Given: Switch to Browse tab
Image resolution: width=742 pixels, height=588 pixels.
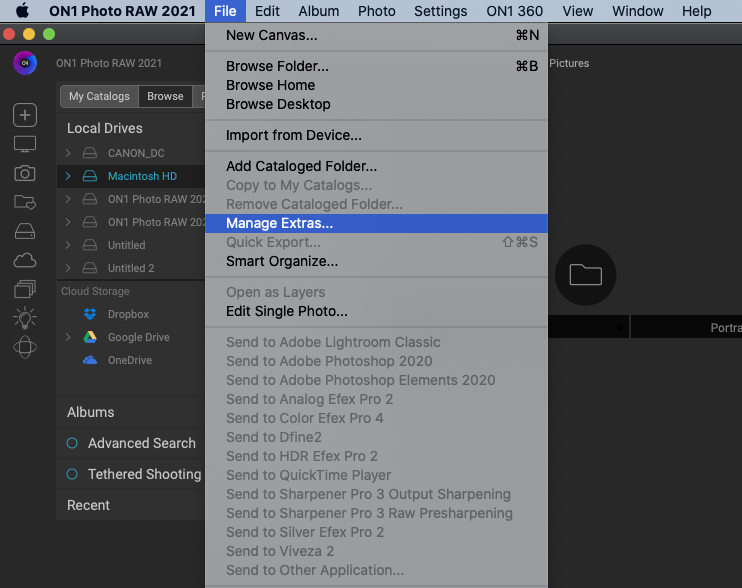Looking at the screenshot, I should 165,97.
